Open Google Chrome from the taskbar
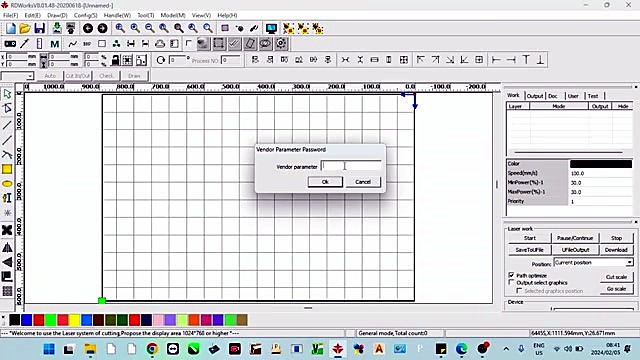The height and width of the screenshot is (360, 640). pos(152,349)
